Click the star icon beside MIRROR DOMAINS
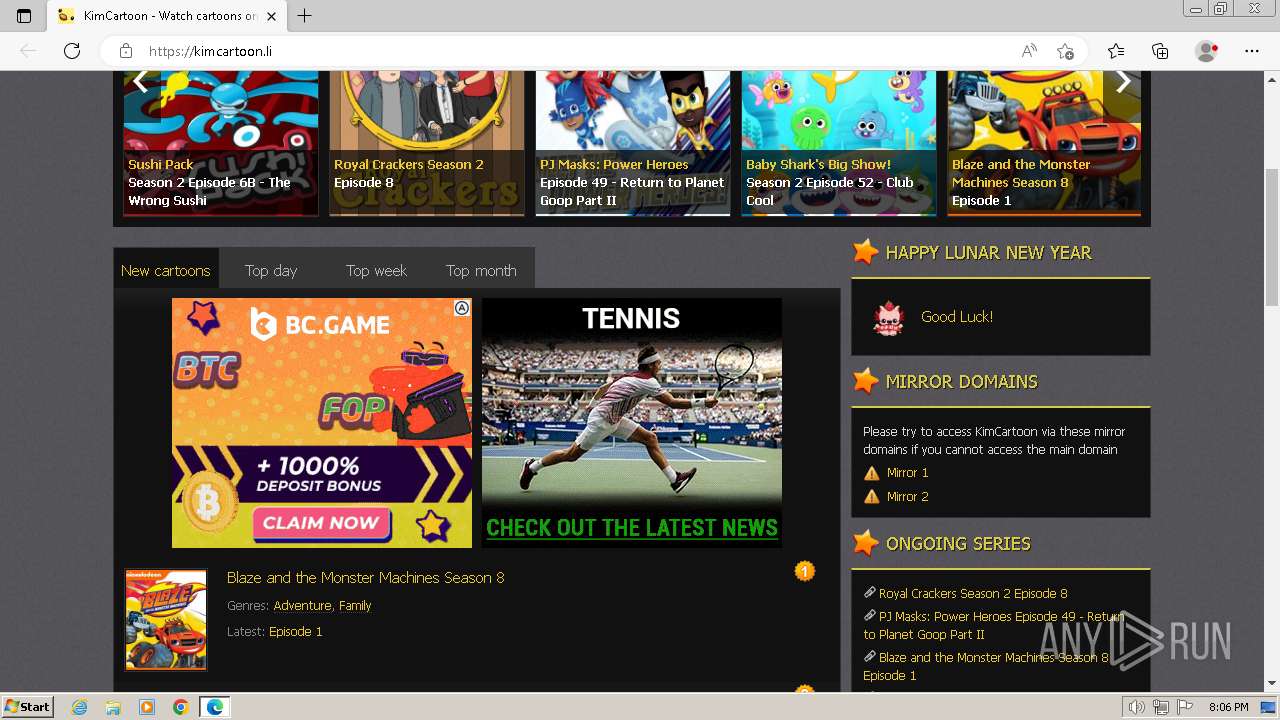The height and width of the screenshot is (720, 1280). (x=866, y=381)
